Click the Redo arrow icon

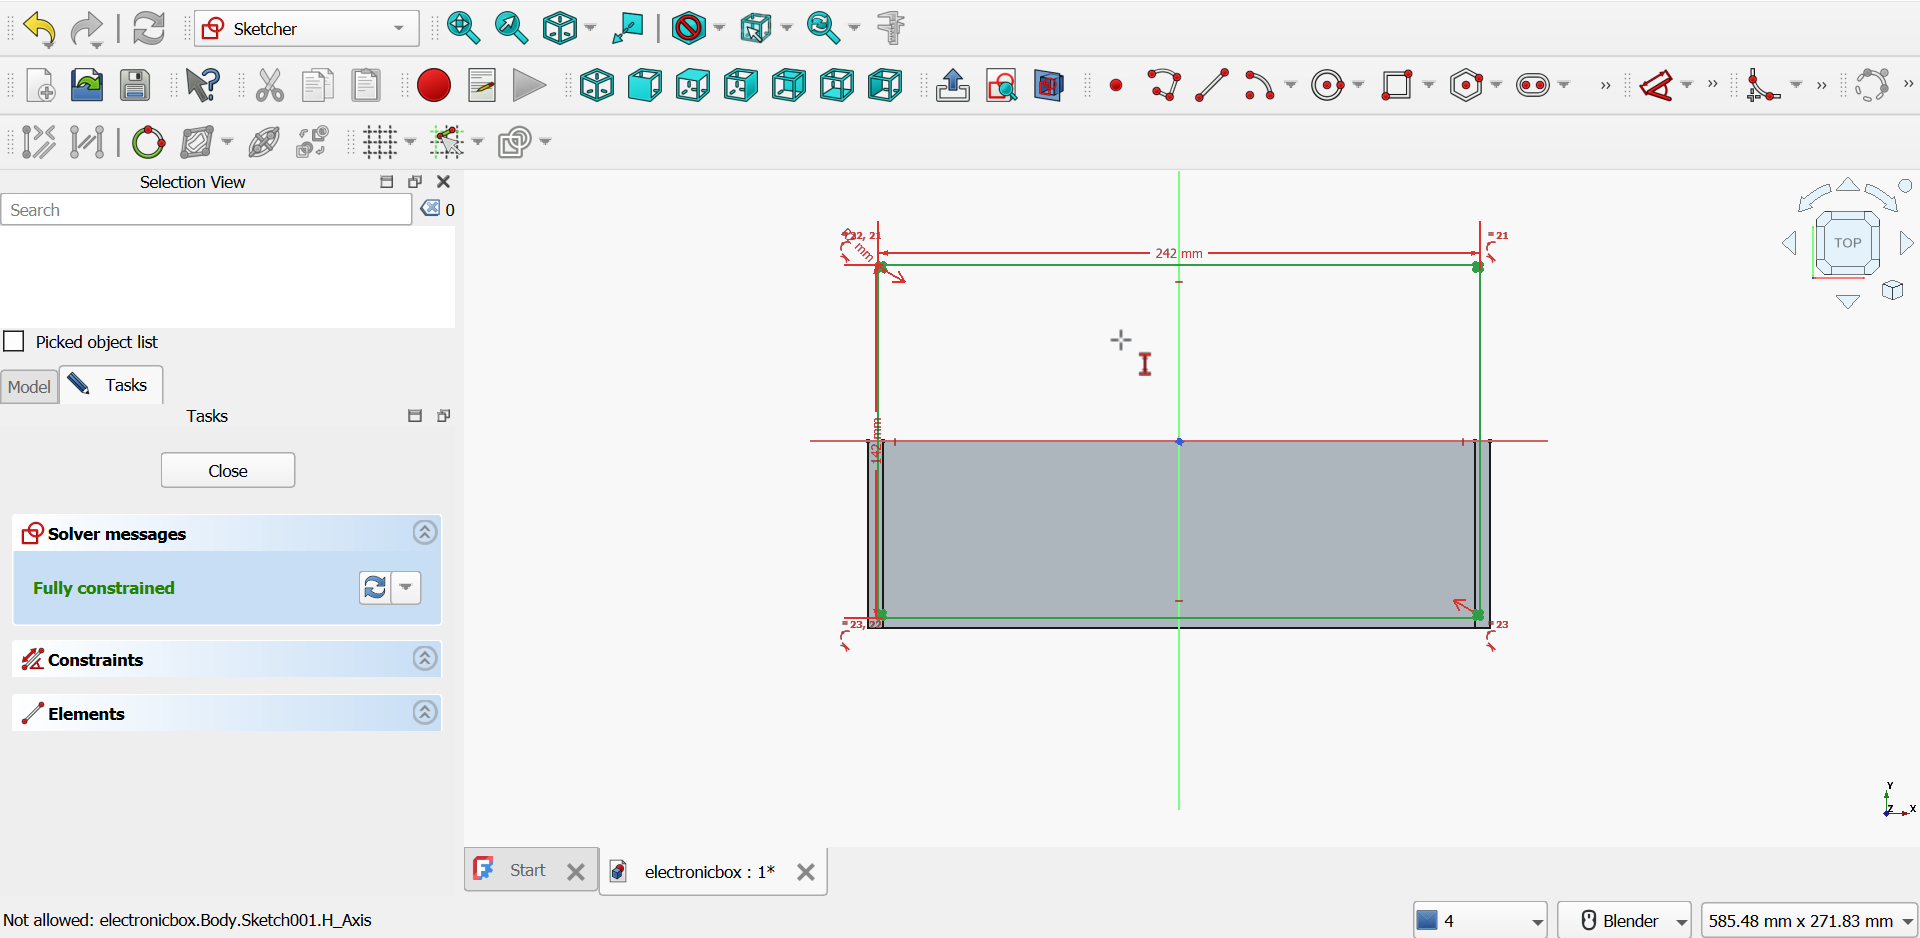87,29
